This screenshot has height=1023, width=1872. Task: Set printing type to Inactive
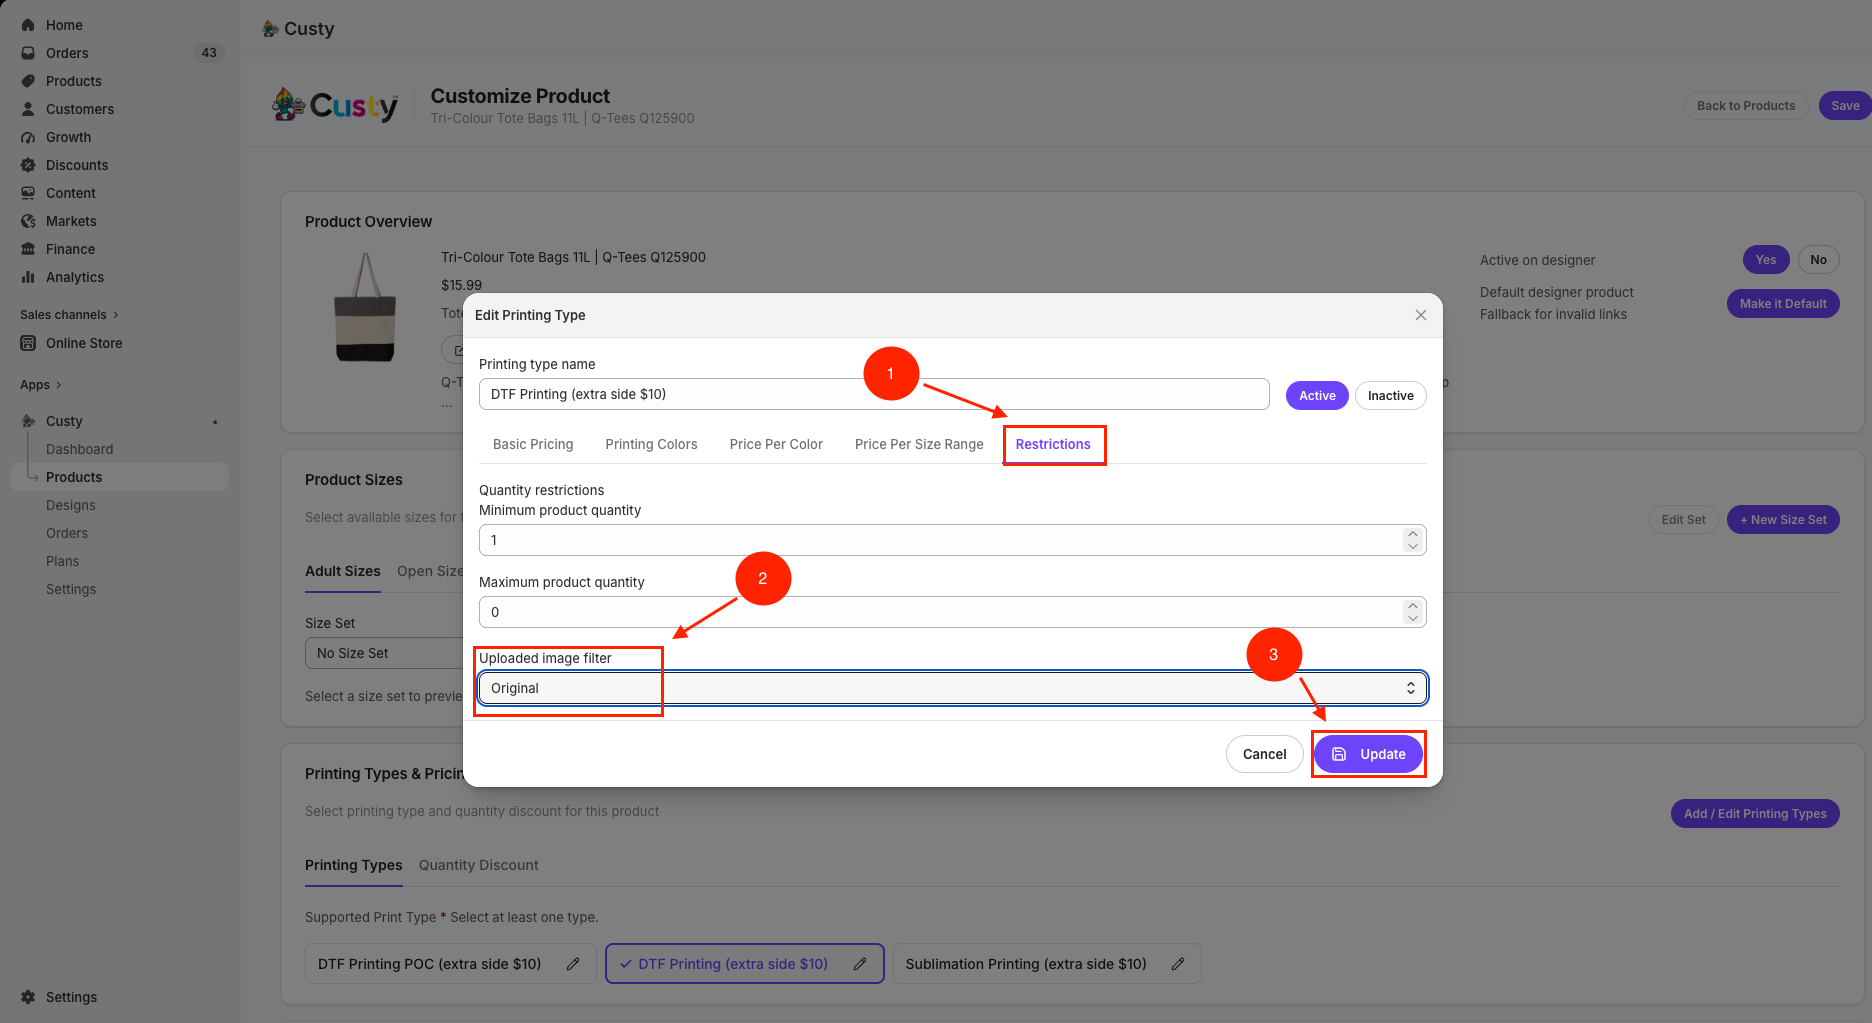click(x=1390, y=395)
